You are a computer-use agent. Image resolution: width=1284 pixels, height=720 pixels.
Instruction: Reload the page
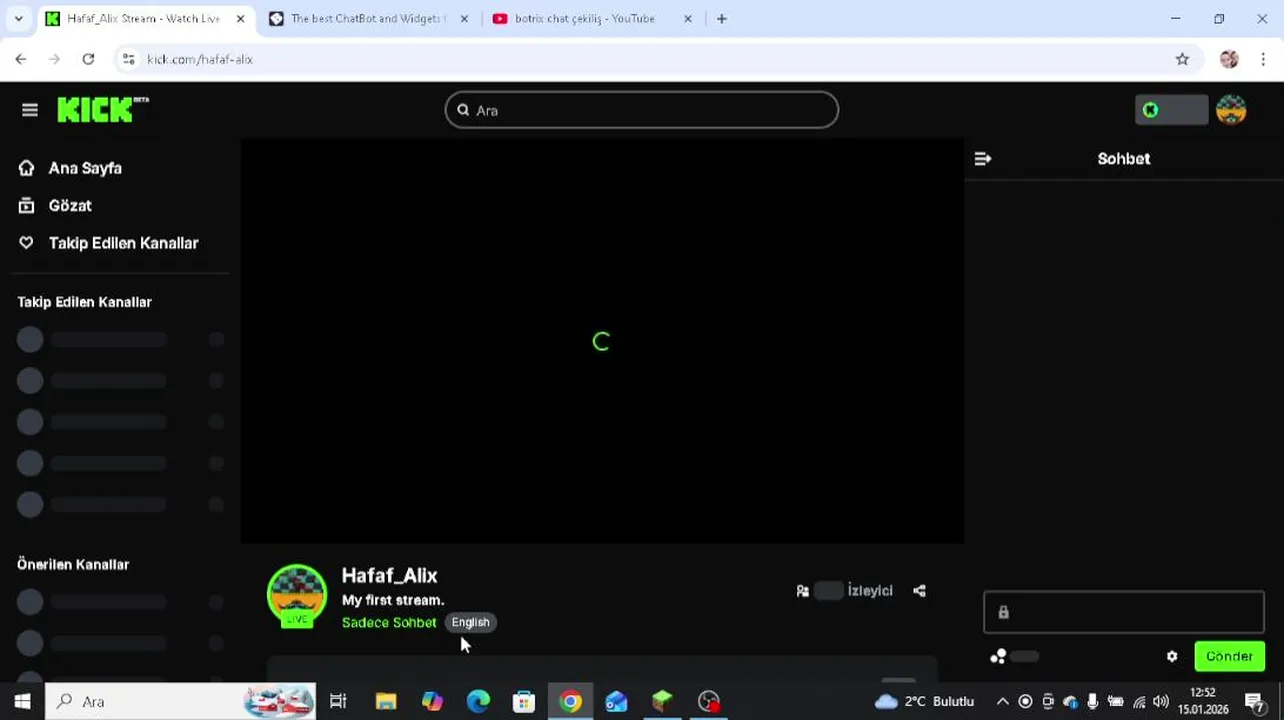pyautogui.click(x=88, y=59)
